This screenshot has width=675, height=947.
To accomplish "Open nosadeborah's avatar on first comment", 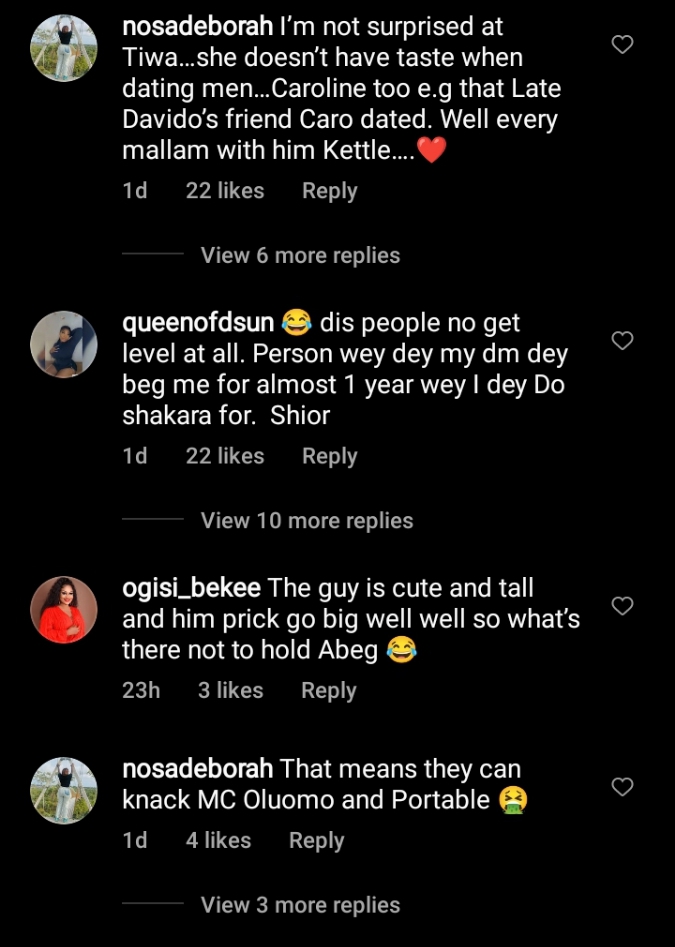I will [x=64, y=48].
